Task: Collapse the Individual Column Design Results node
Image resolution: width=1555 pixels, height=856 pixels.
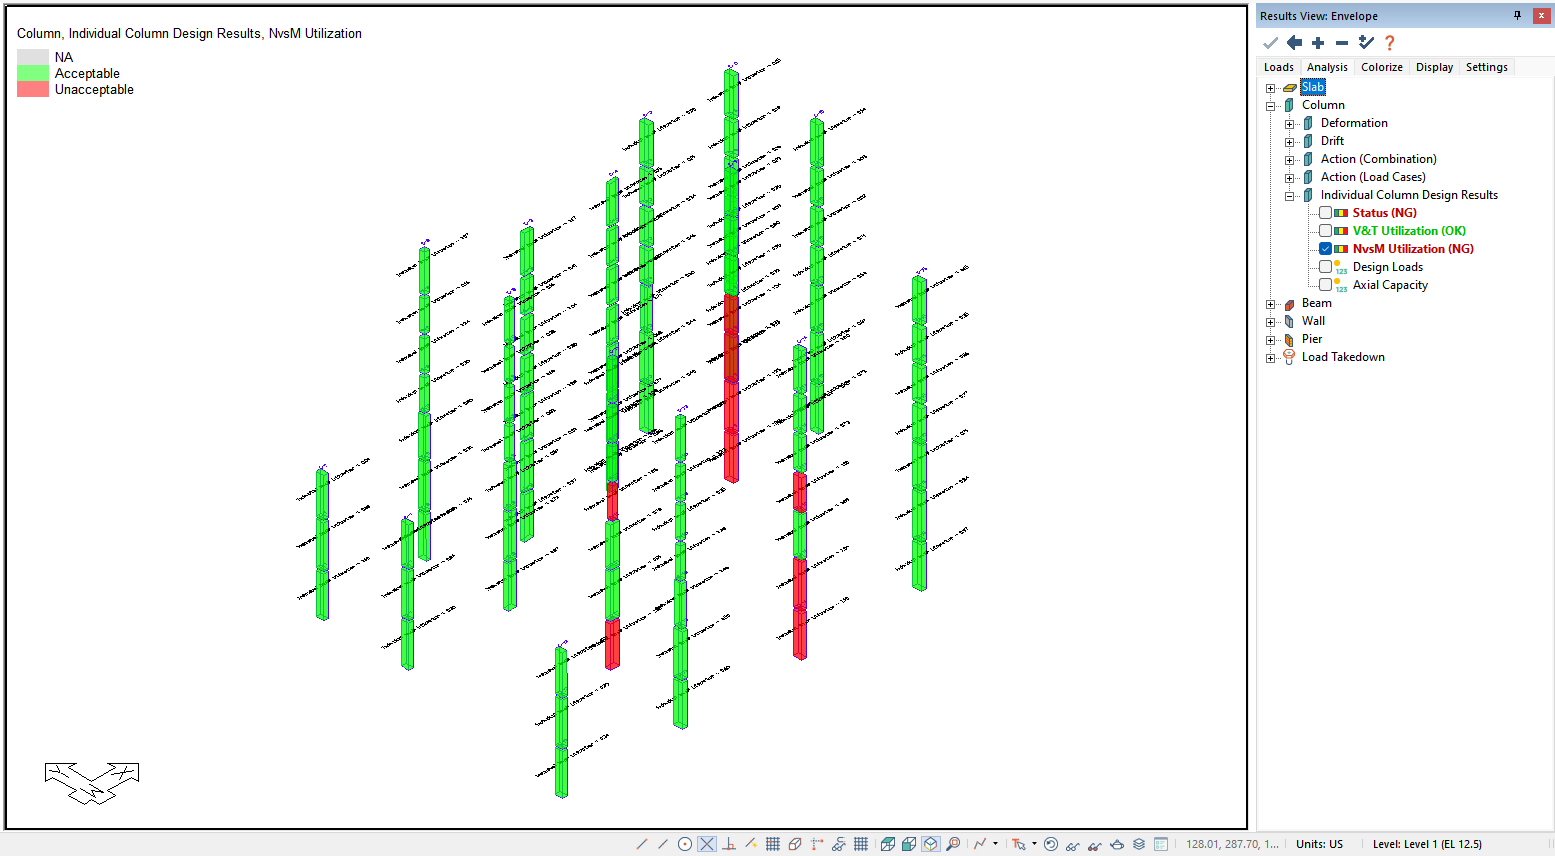Action: tap(1290, 196)
